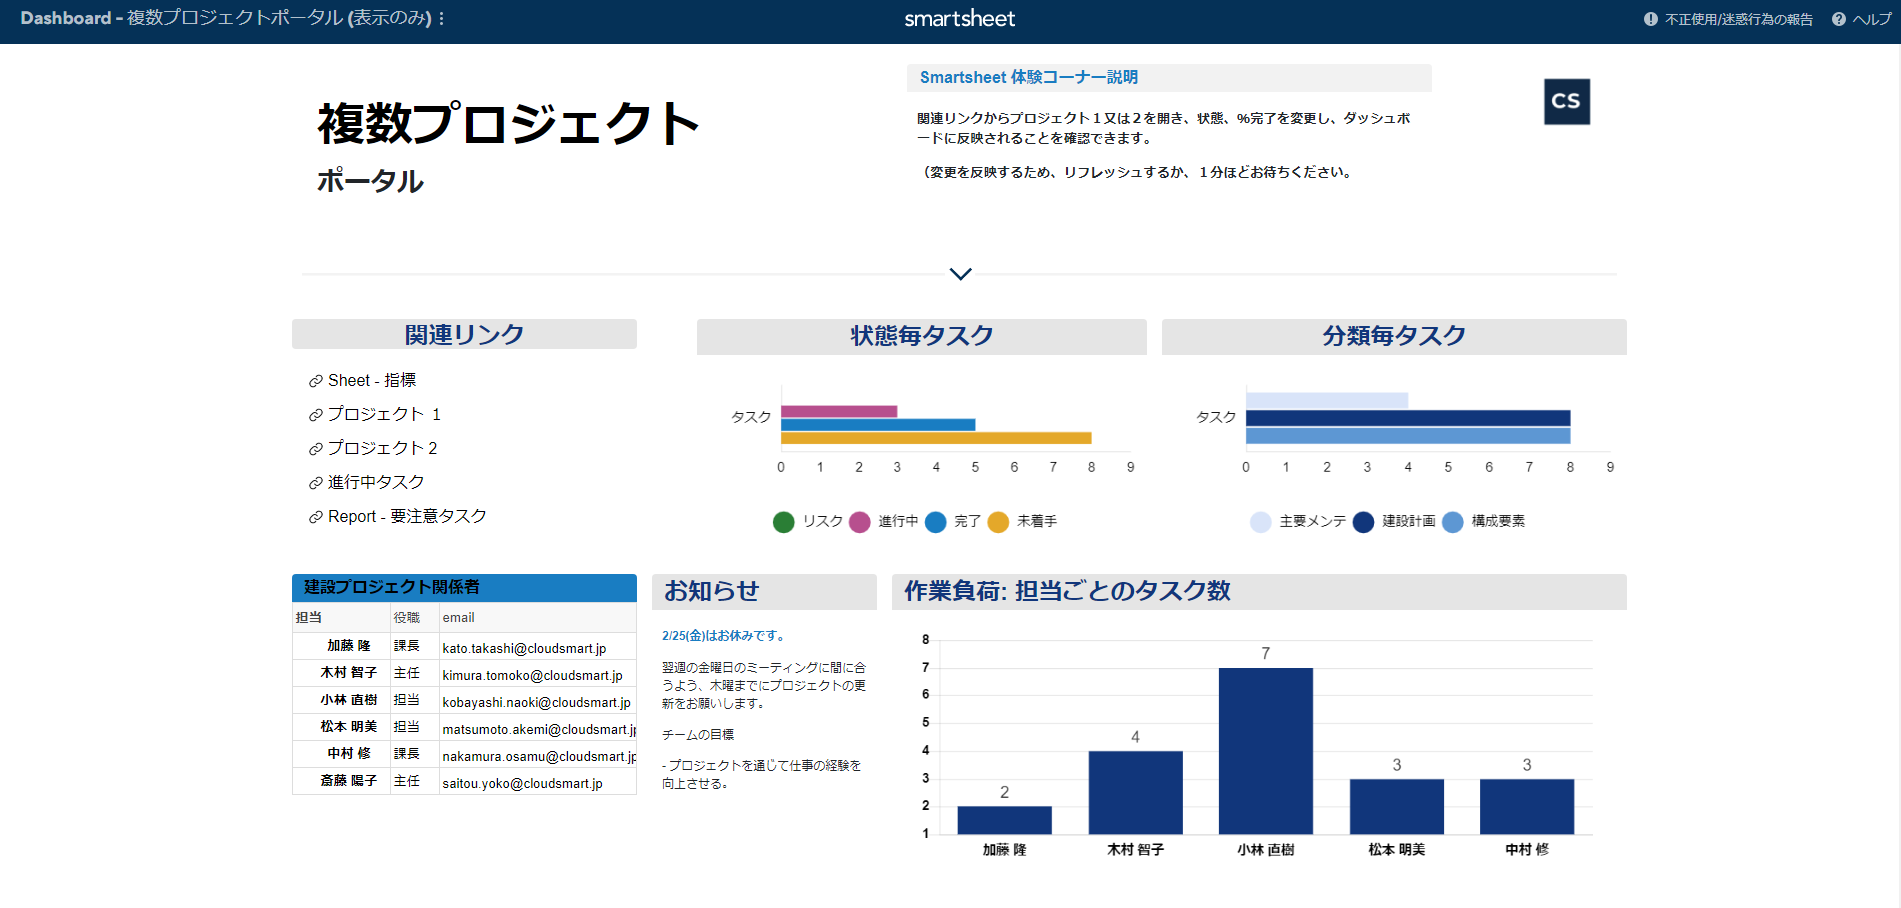
Task: Click the CS logo image
Action: pos(1566,101)
